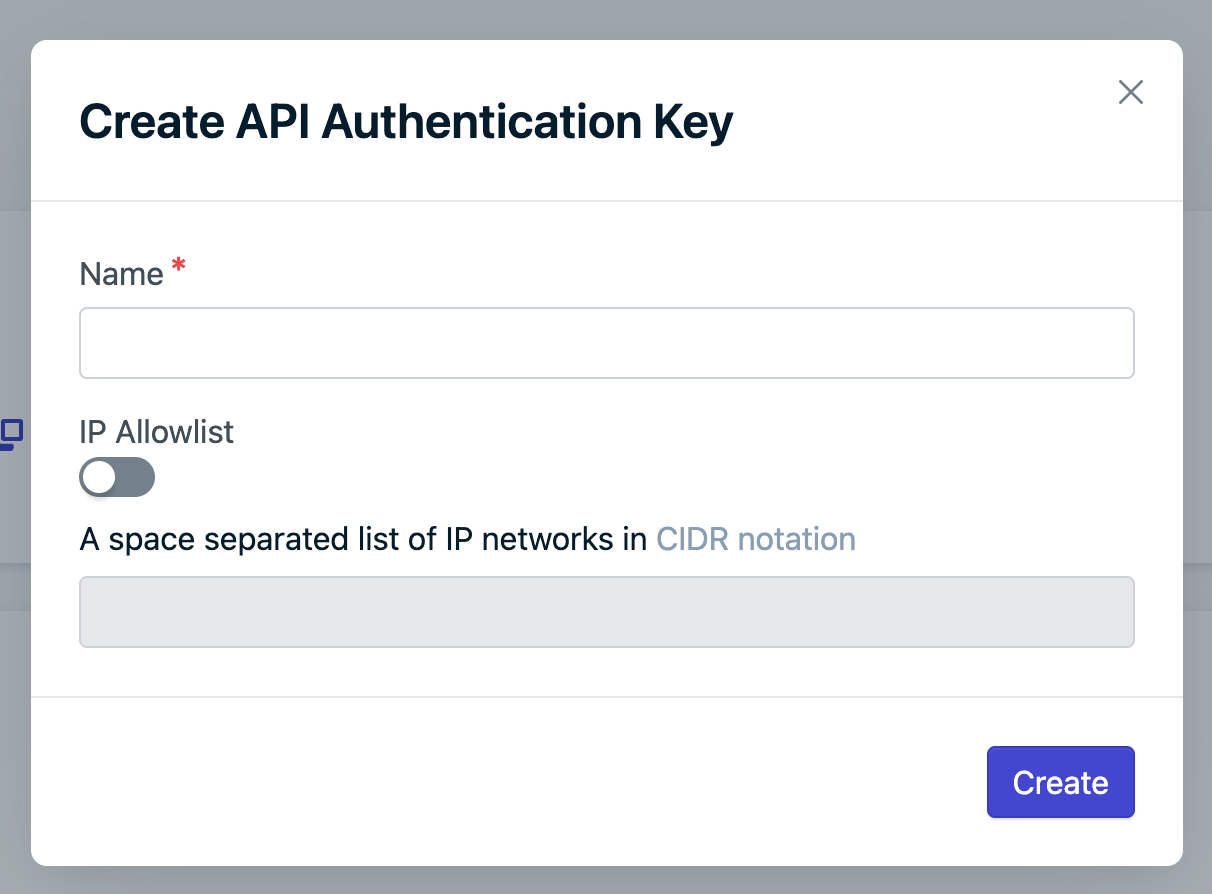Image resolution: width=1212 pixels, height=894 pixels.
Task: Click the word "Create" in the dialog heading
Action: [151, 122]
